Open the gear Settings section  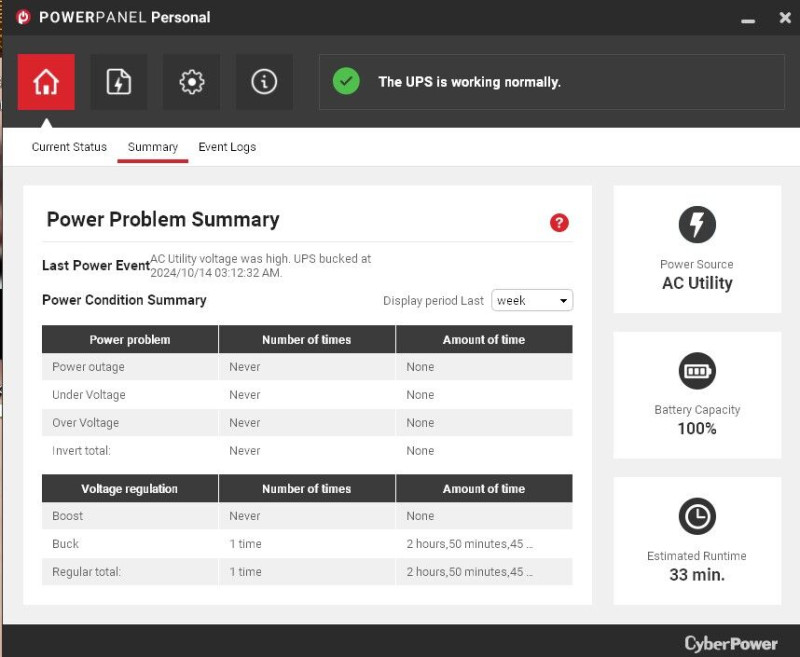(x=191, y=82)
